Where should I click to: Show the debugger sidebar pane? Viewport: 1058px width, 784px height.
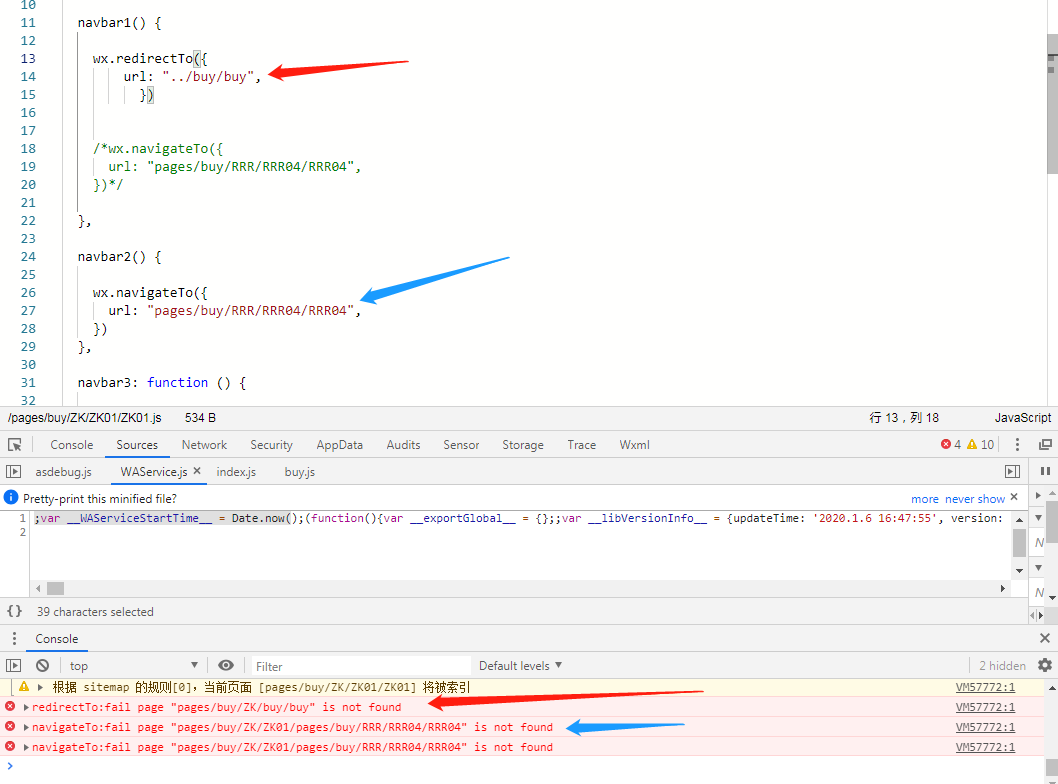pyautogui.click(x=1012, y=472)
